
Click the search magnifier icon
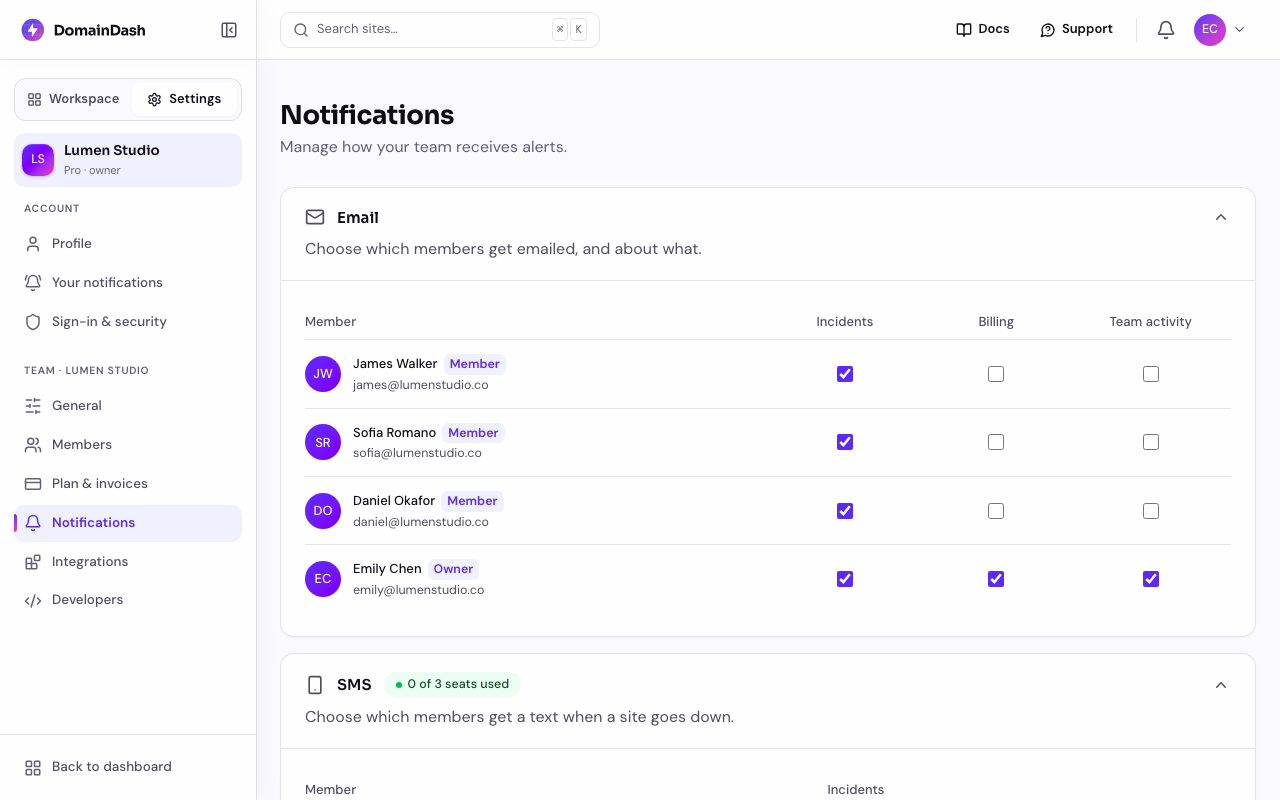301,30
